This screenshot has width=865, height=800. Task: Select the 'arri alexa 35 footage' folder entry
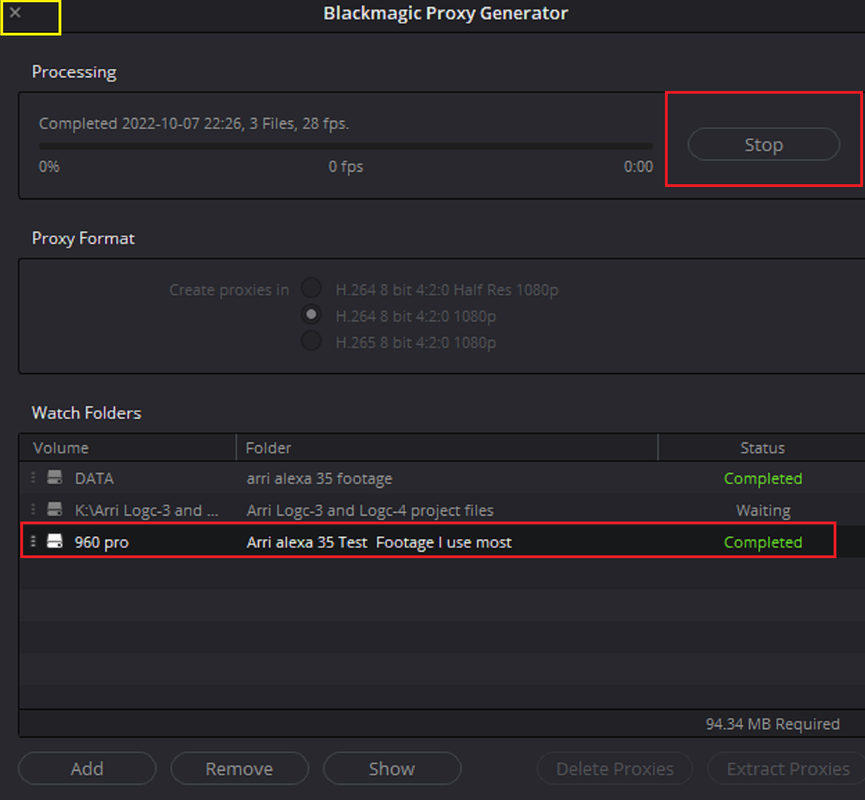319,478
